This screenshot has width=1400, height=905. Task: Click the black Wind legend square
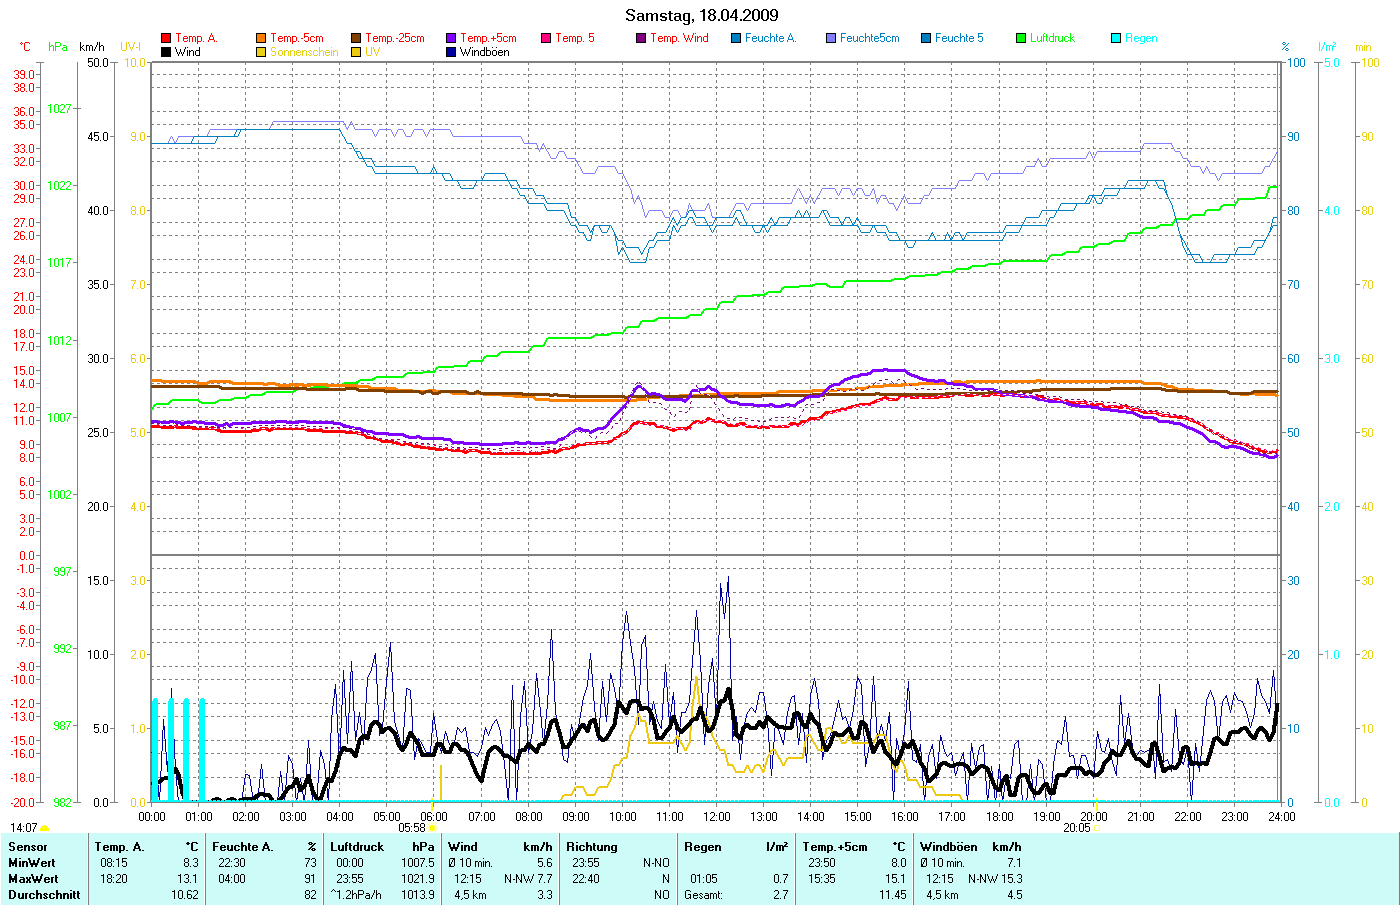pyautogui.click(x=166, y=52)
